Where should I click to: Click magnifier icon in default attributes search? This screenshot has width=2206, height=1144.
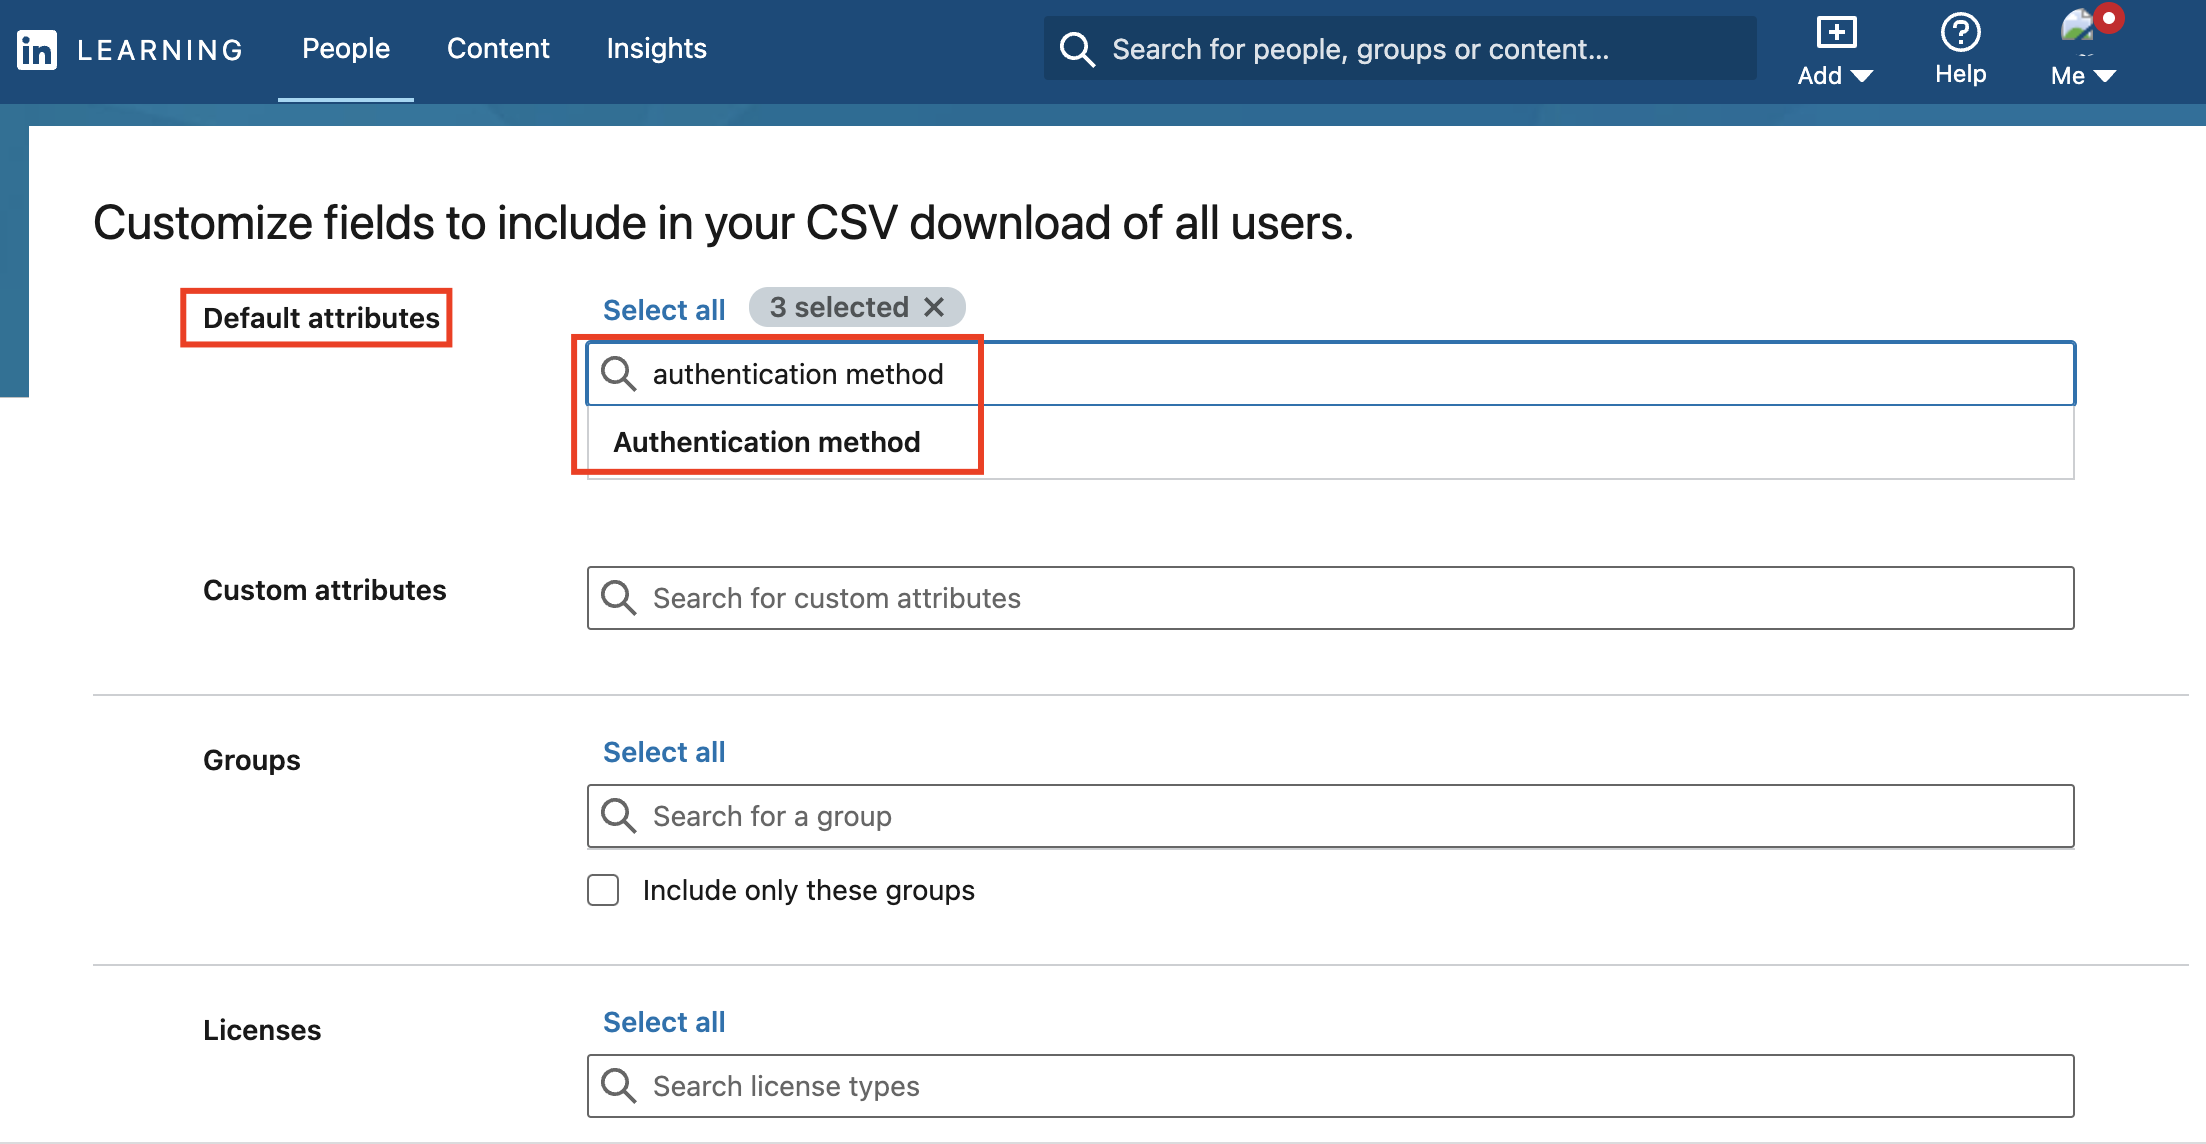tap(619, 374)
